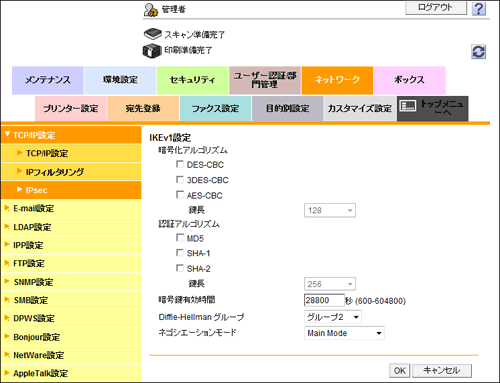Click the administrator user icon
This screenshot has height=383, width=500.
point(151,10)
